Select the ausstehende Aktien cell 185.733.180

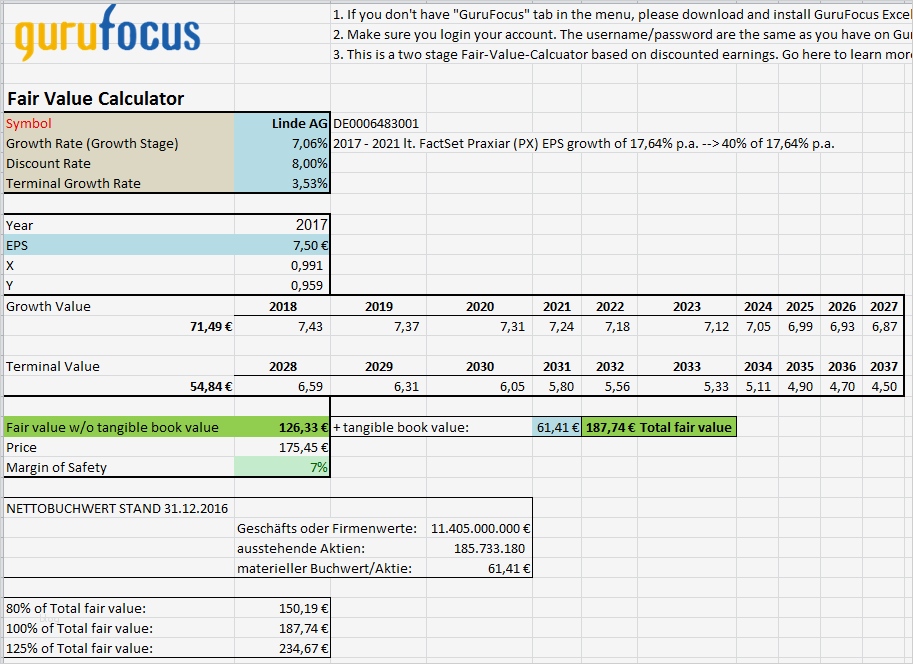480,549
